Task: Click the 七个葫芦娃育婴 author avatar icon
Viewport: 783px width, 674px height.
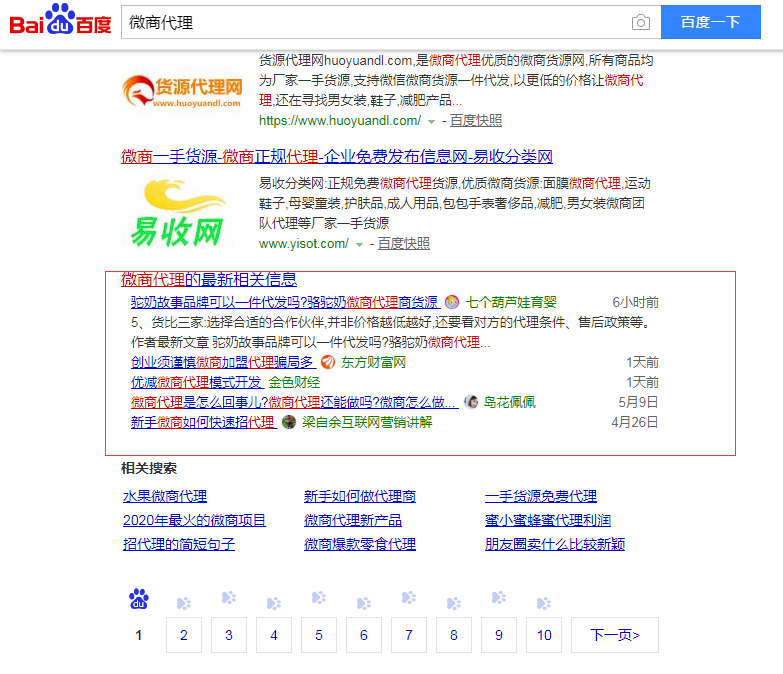Action: coord(452,302)
